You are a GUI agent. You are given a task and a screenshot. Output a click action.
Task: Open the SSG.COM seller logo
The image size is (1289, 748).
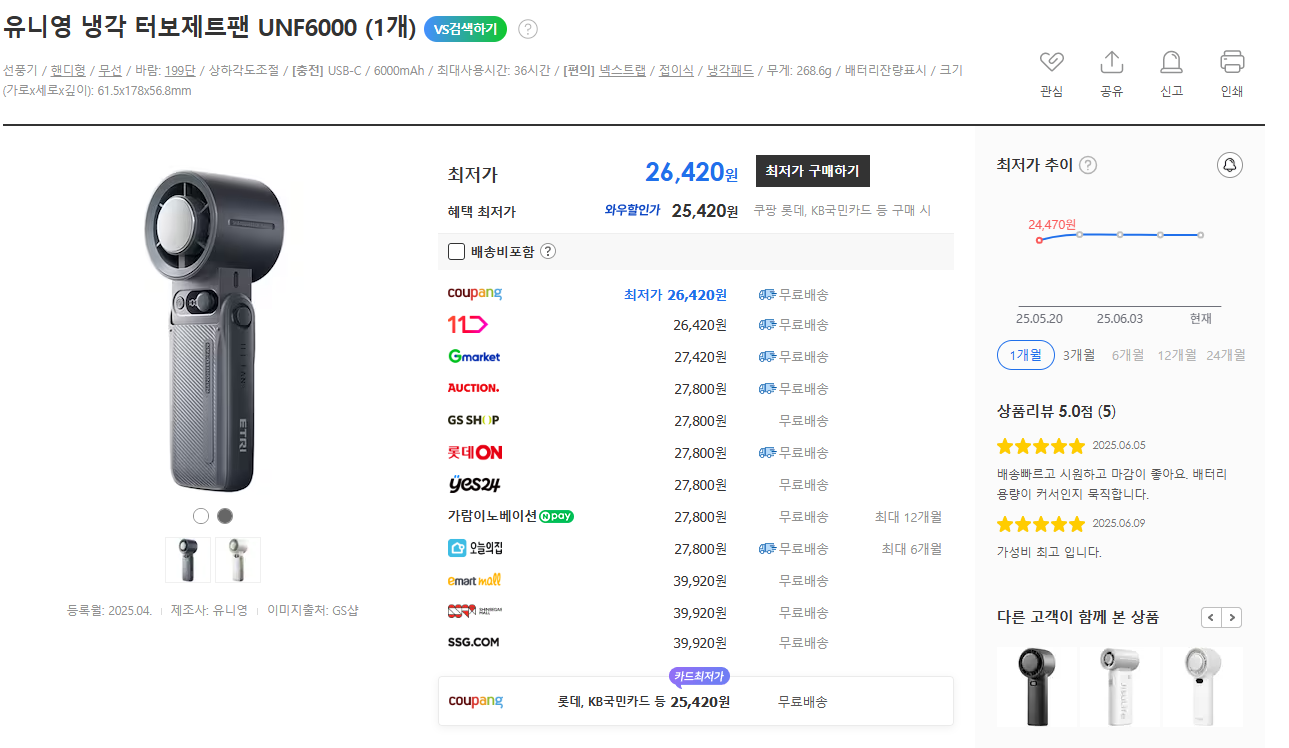point(473,642)
